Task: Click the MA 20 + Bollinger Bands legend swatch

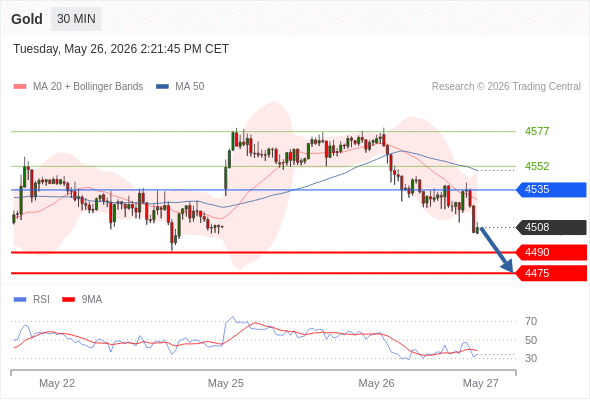Action: (20, 87)
